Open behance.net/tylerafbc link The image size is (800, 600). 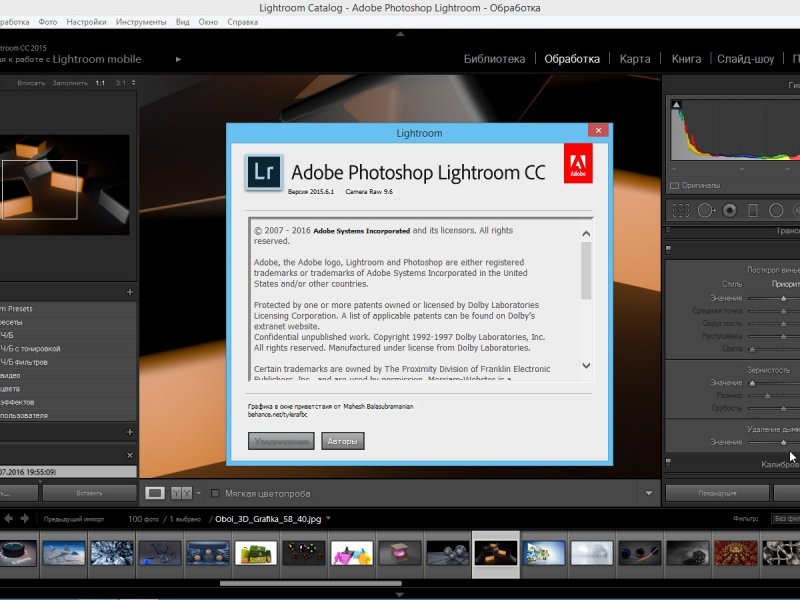click(x=278, y=415)
